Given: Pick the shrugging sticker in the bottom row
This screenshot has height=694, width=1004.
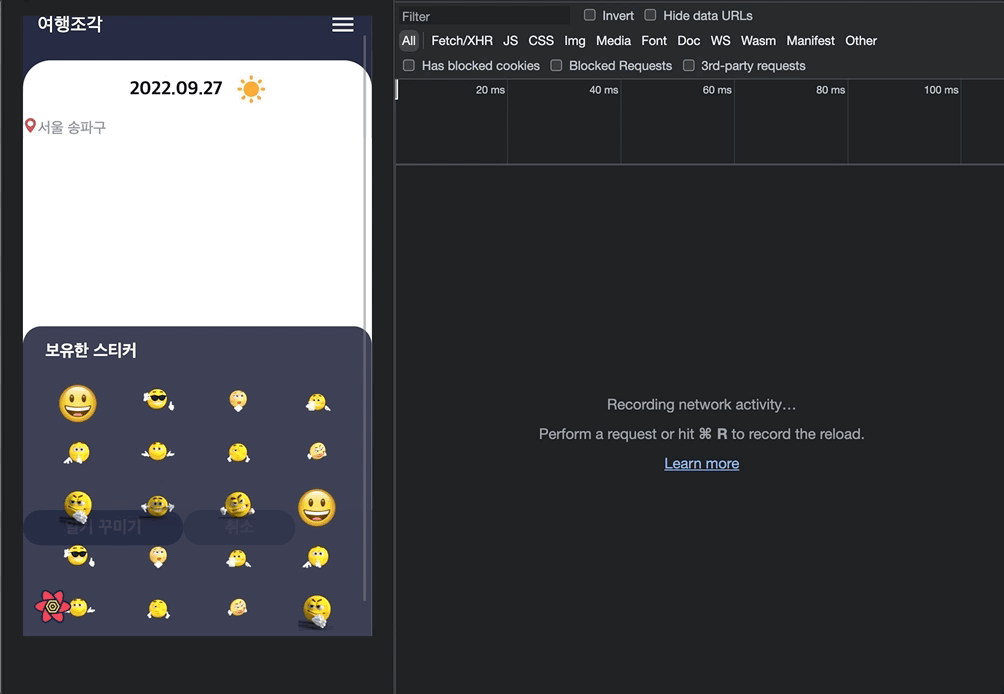Looking at the screenshot, I should (x=81, y=607).
